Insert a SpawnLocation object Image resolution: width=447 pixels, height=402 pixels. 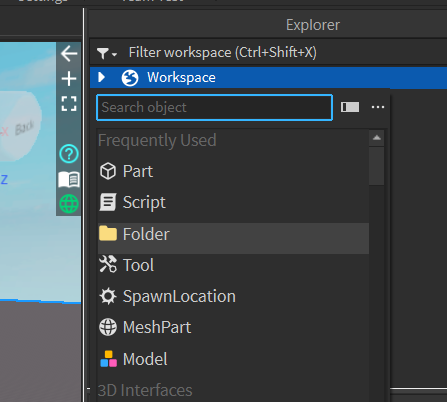coord(233,296)
